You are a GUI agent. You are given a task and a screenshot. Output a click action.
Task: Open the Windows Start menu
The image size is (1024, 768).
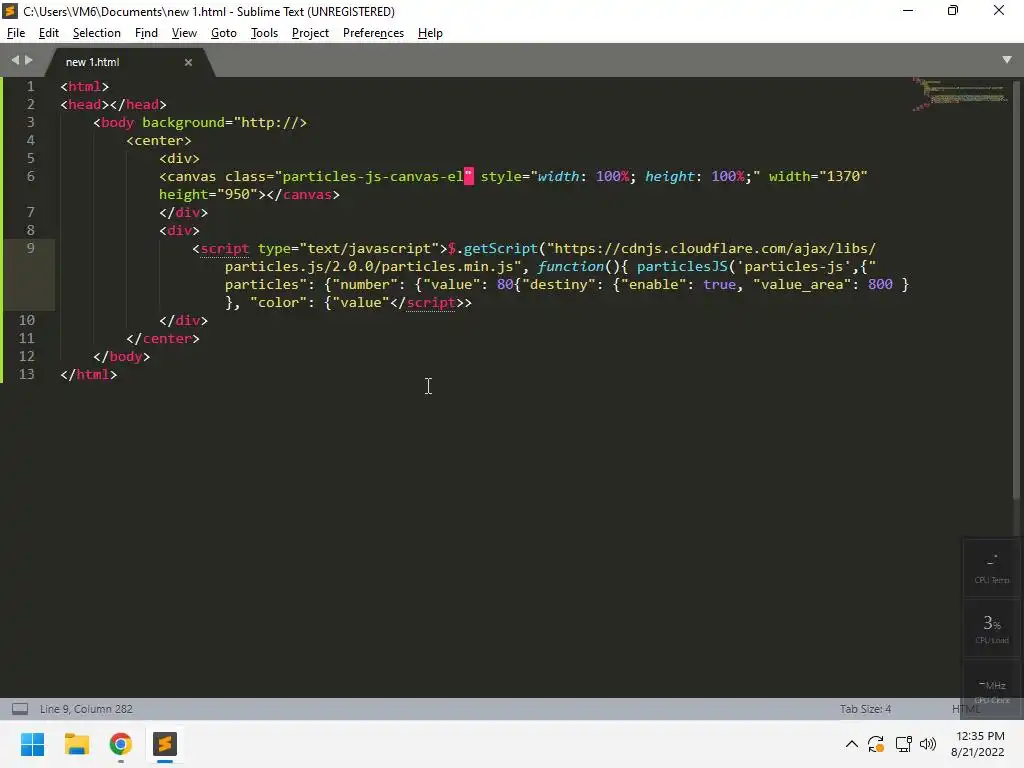pyautogui.click(x=33, y=744)
